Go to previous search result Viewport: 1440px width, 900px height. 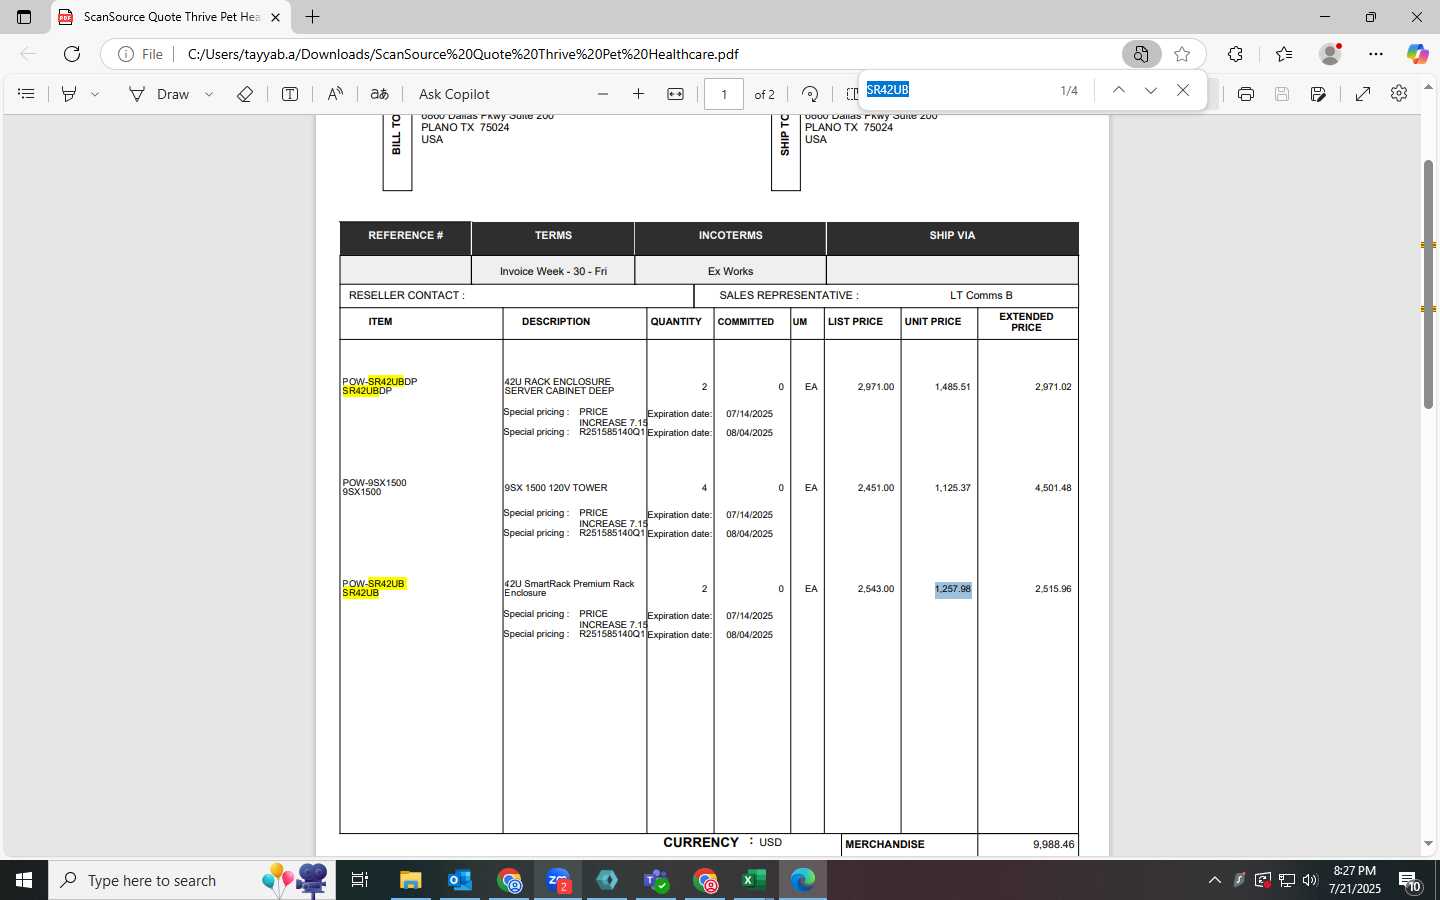pos(1119,90)
